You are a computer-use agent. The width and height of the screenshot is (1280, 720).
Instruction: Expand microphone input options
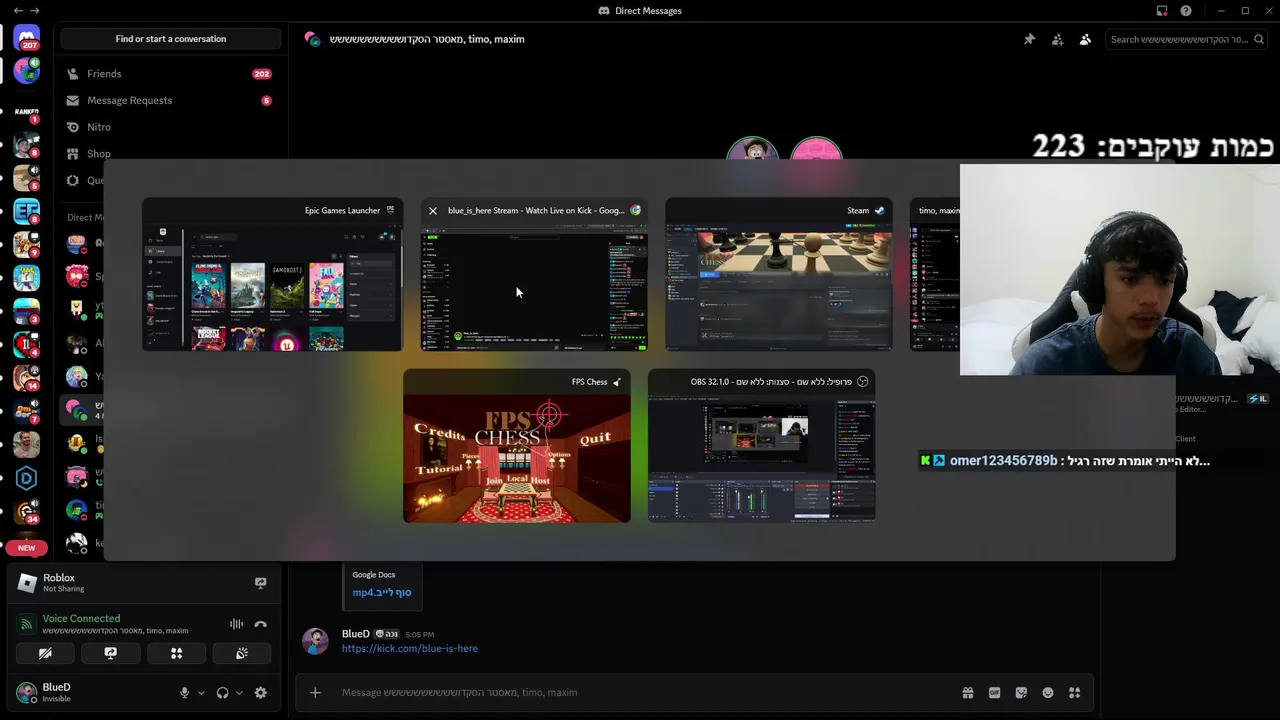coord(201,693)
